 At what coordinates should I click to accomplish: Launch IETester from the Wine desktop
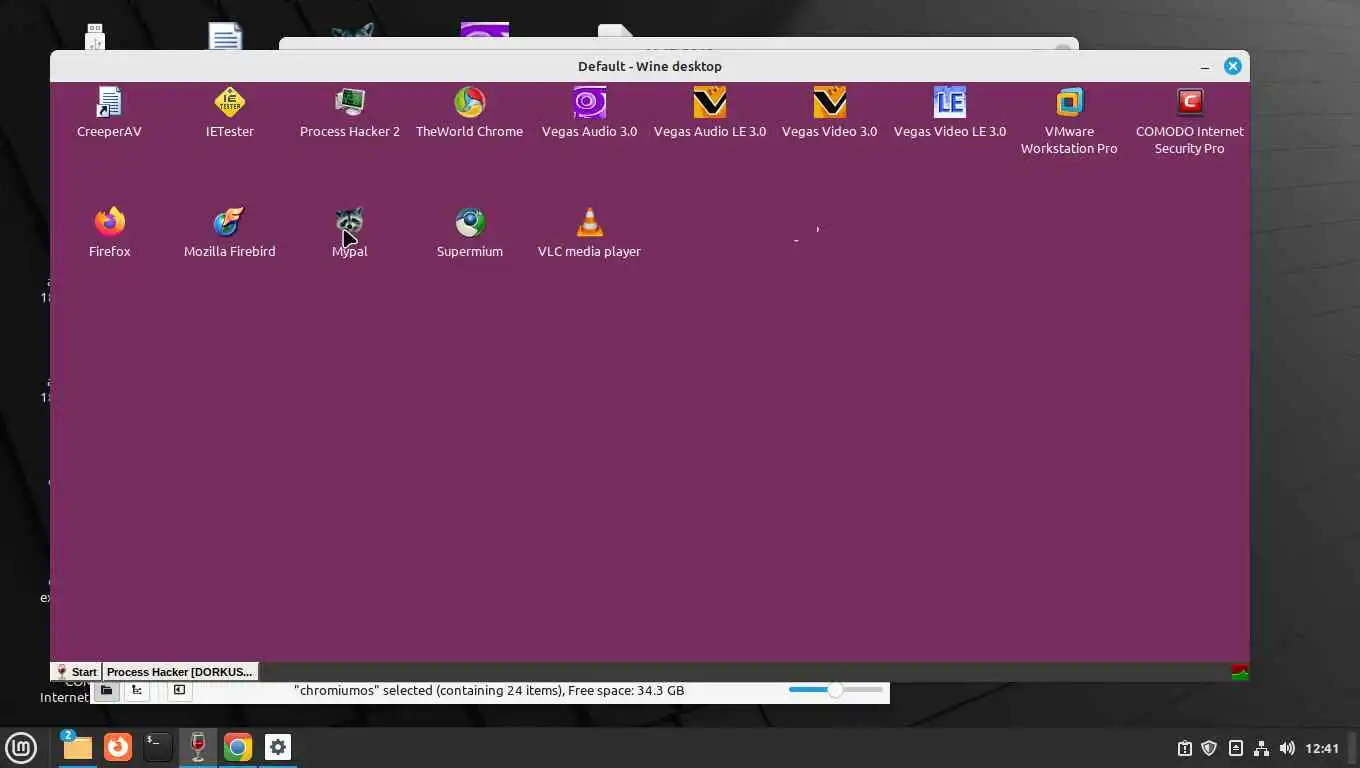pos(230,102)
